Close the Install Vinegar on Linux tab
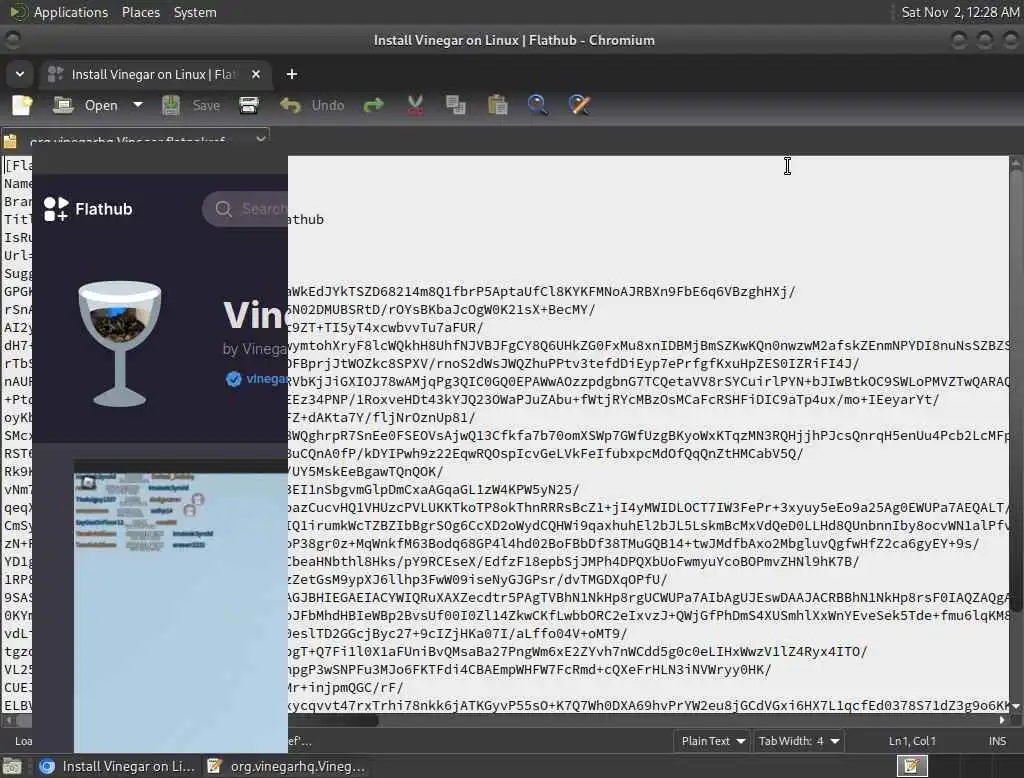Screen dimensions: 1024x778 pos(256,74)
